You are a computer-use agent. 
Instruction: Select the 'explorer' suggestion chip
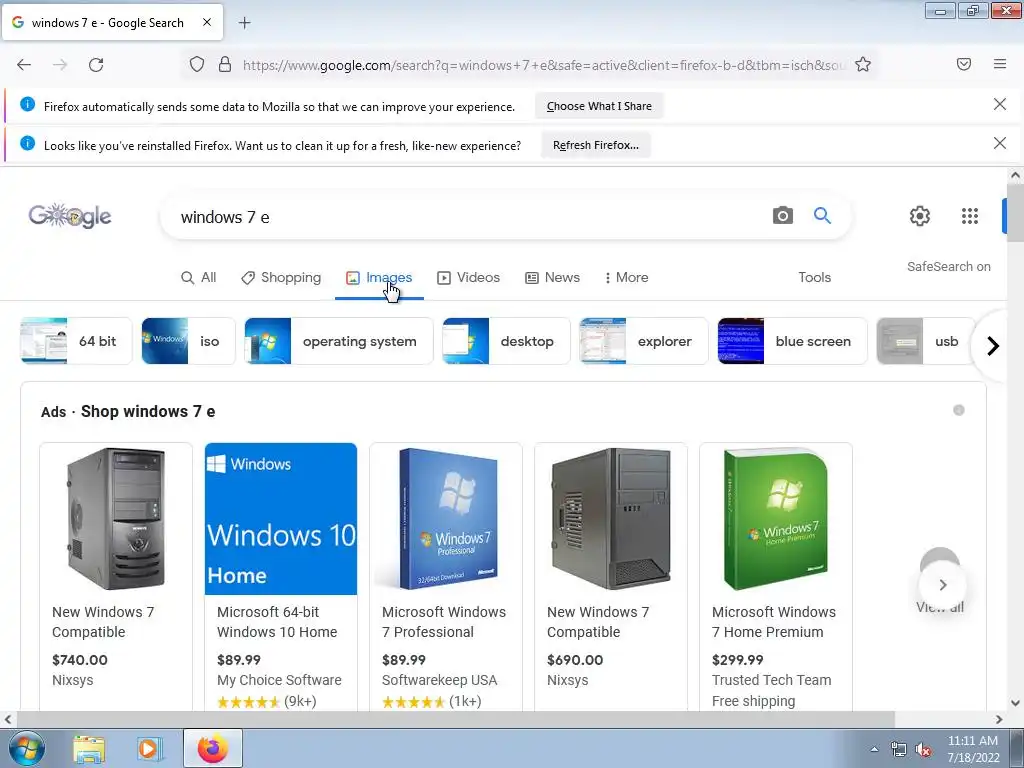point(643,341)
